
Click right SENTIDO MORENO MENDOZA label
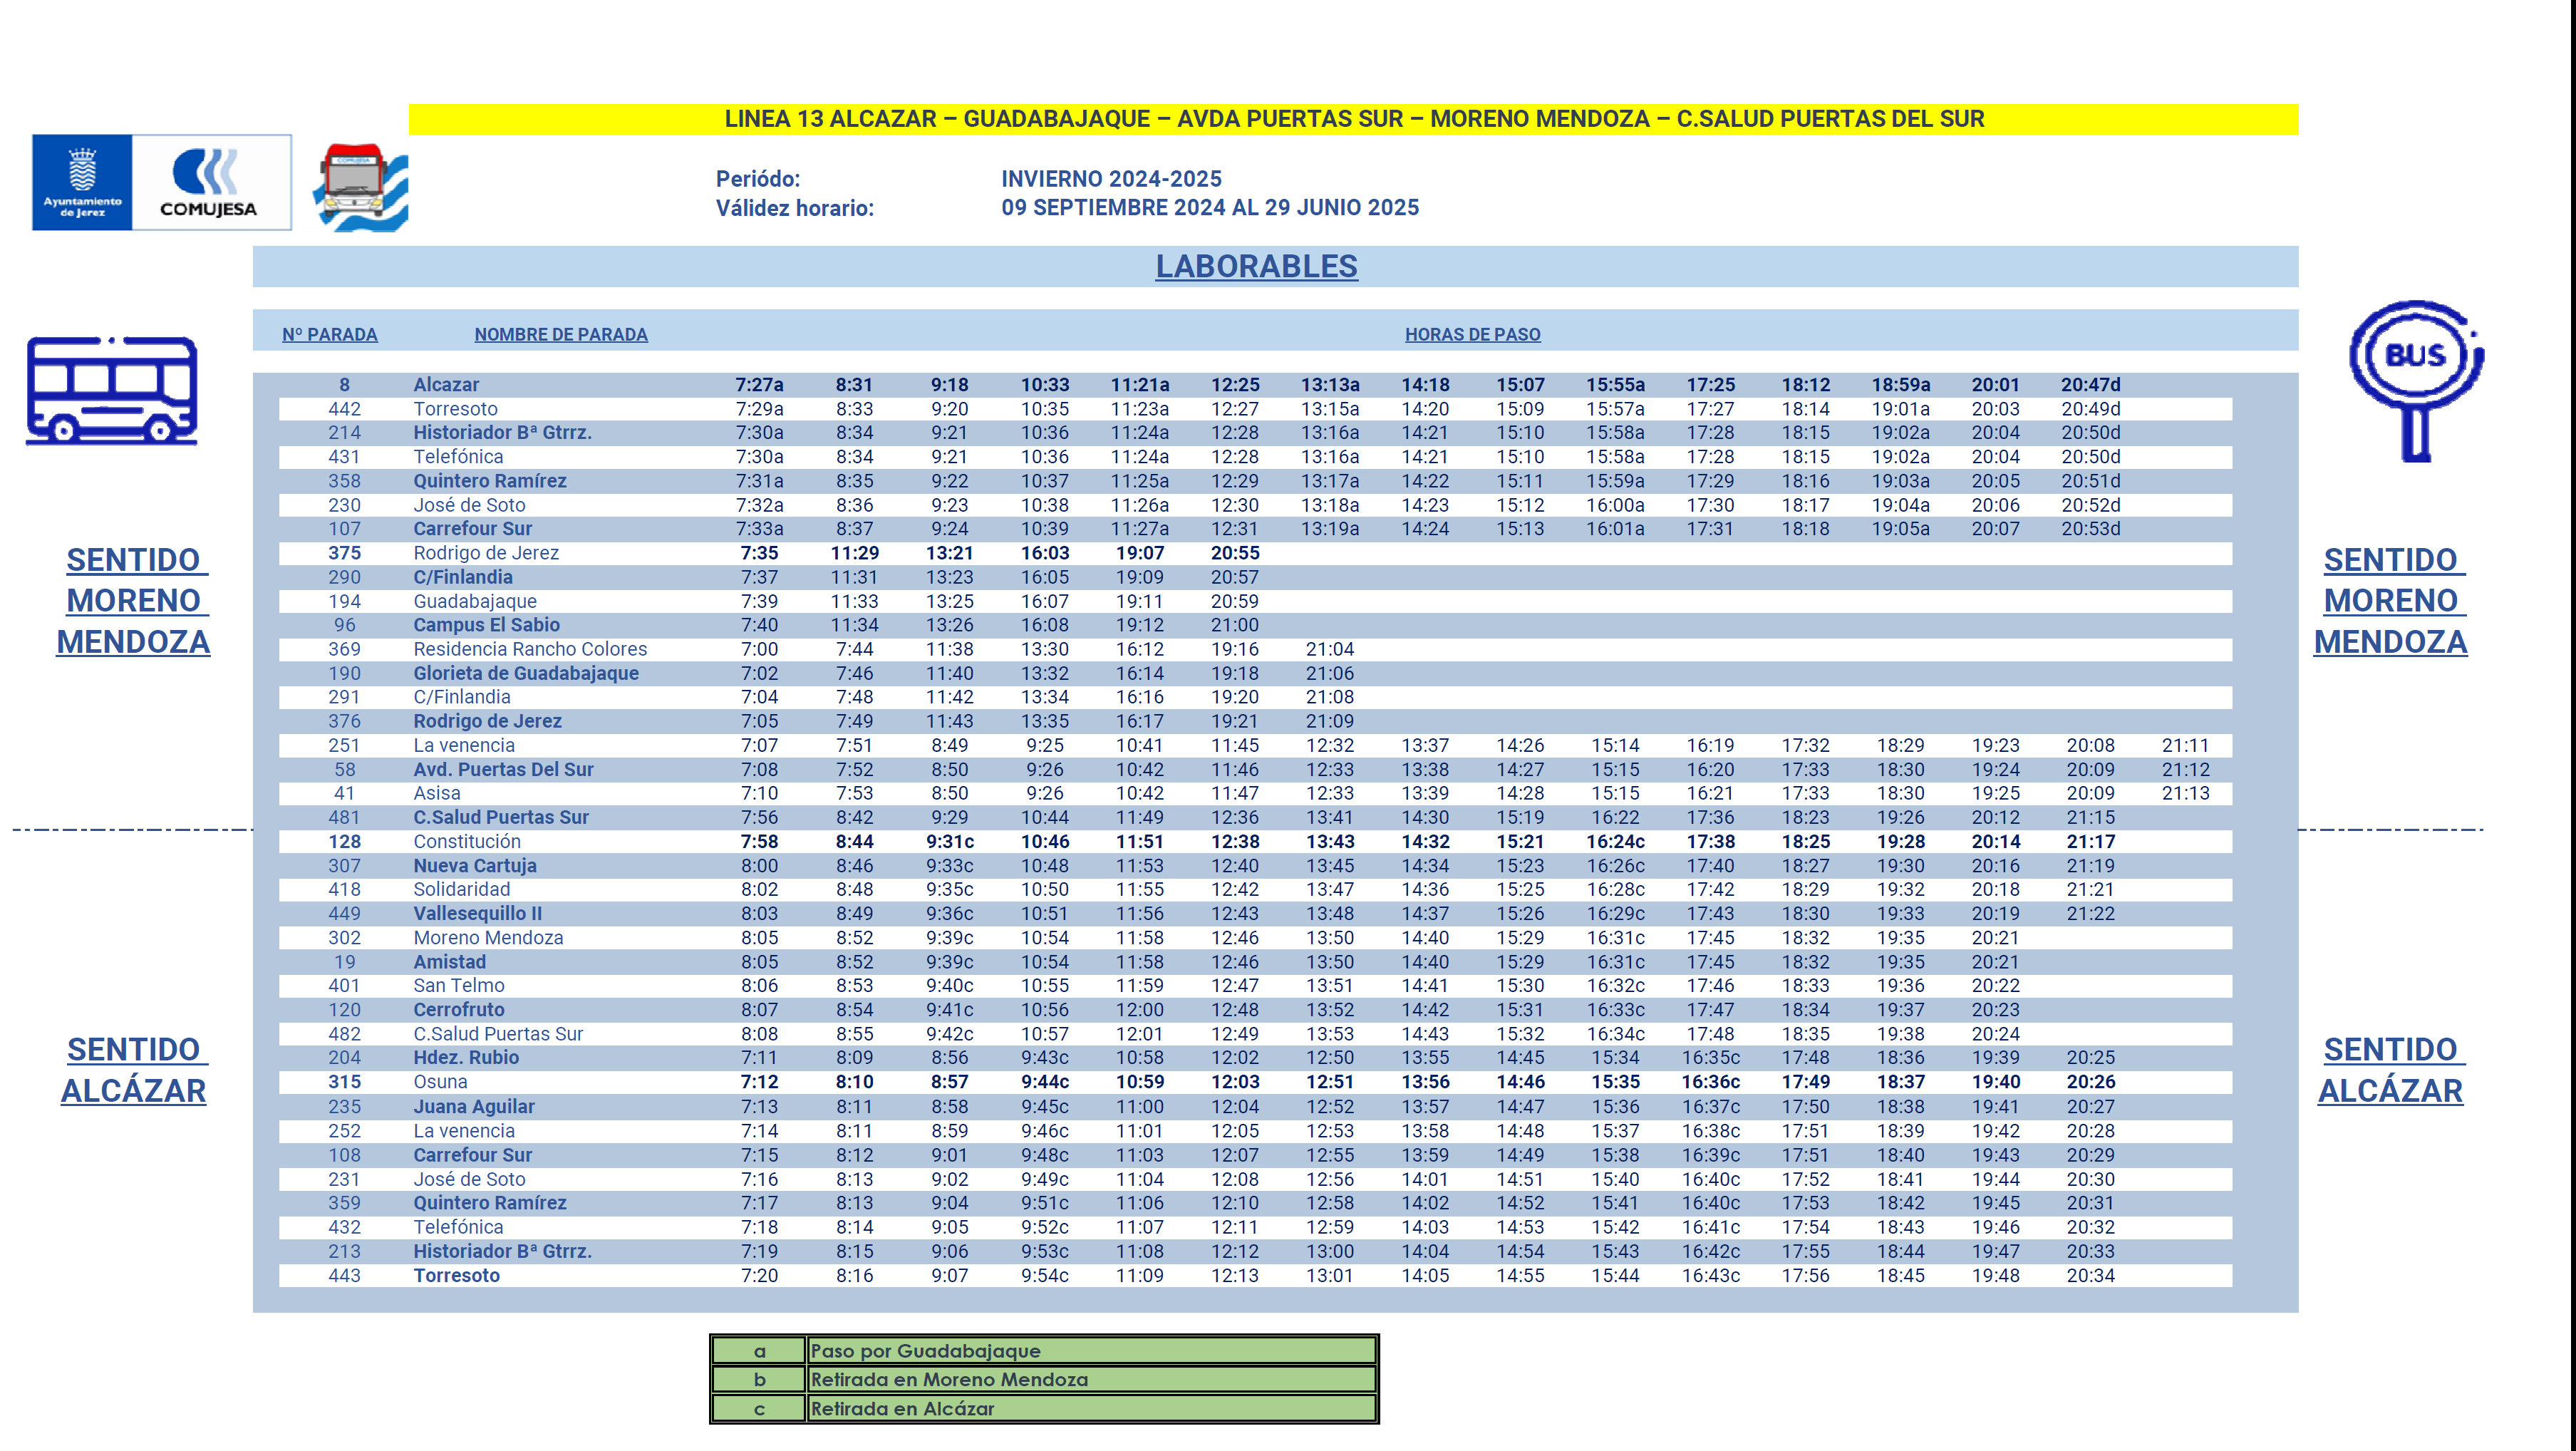(x=2390, y=600)
